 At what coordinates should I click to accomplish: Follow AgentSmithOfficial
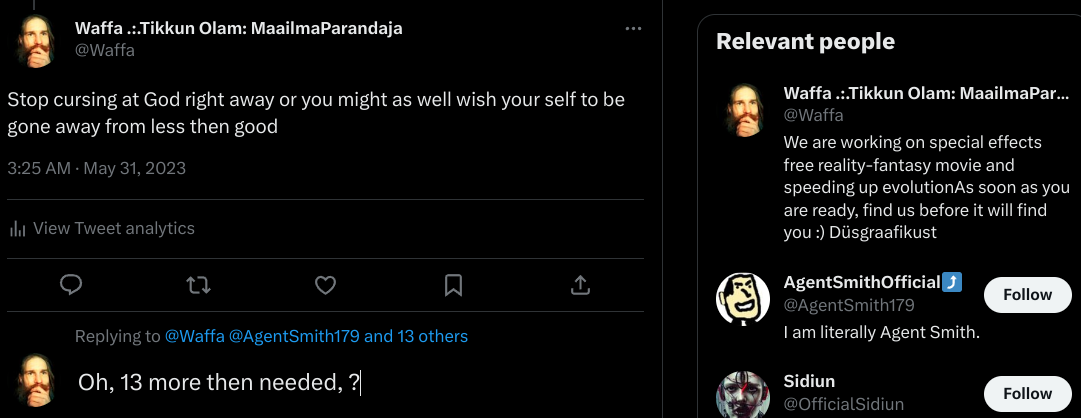point(1027,295)
